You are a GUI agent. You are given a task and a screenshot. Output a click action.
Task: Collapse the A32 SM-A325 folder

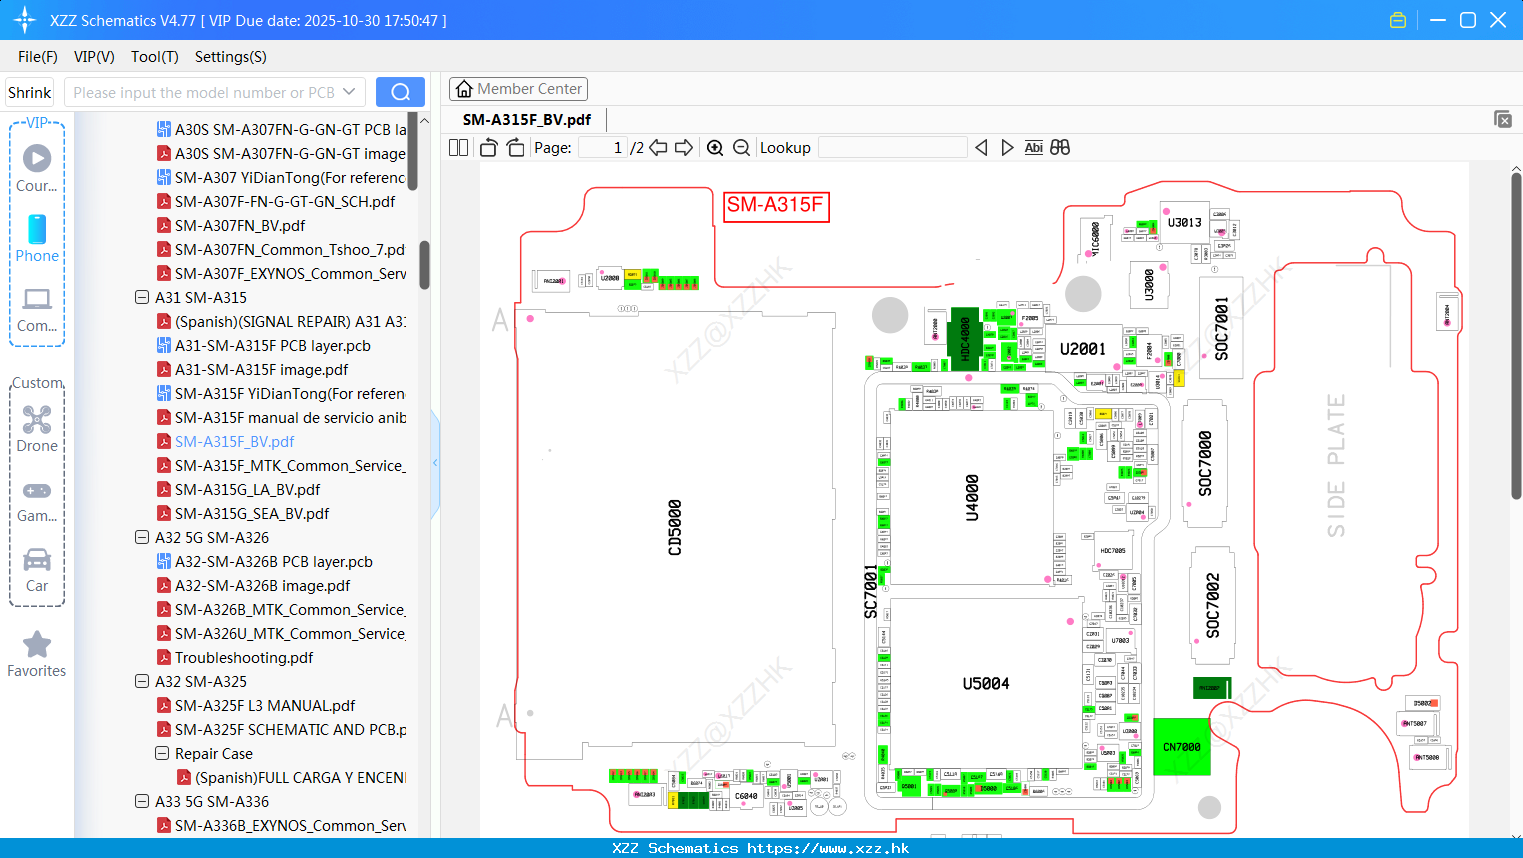pyautogui.click(x=142, y=682)
